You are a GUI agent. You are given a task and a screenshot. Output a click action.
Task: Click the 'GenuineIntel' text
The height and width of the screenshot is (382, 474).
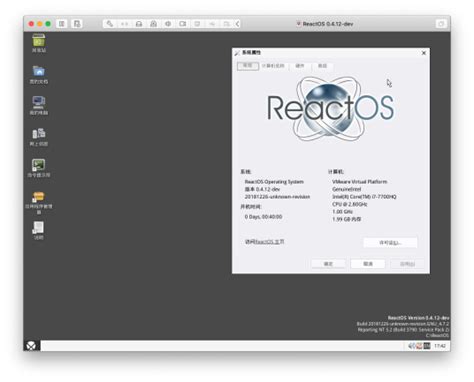(347, 189)
